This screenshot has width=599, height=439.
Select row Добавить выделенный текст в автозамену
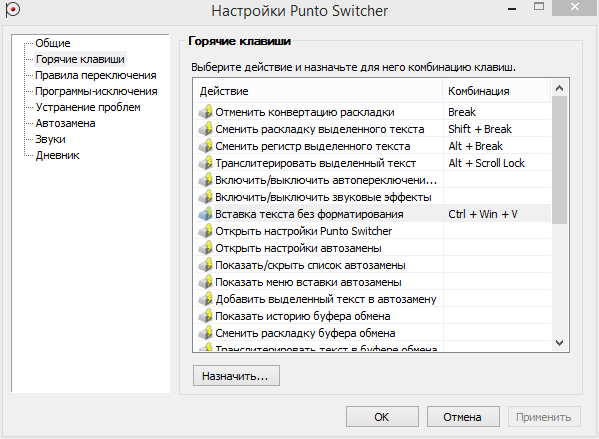372,299
